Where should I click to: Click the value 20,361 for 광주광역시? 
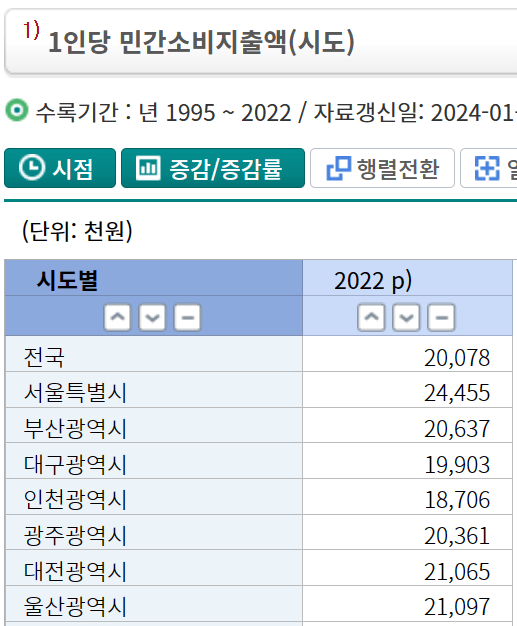tap(457, 536)
